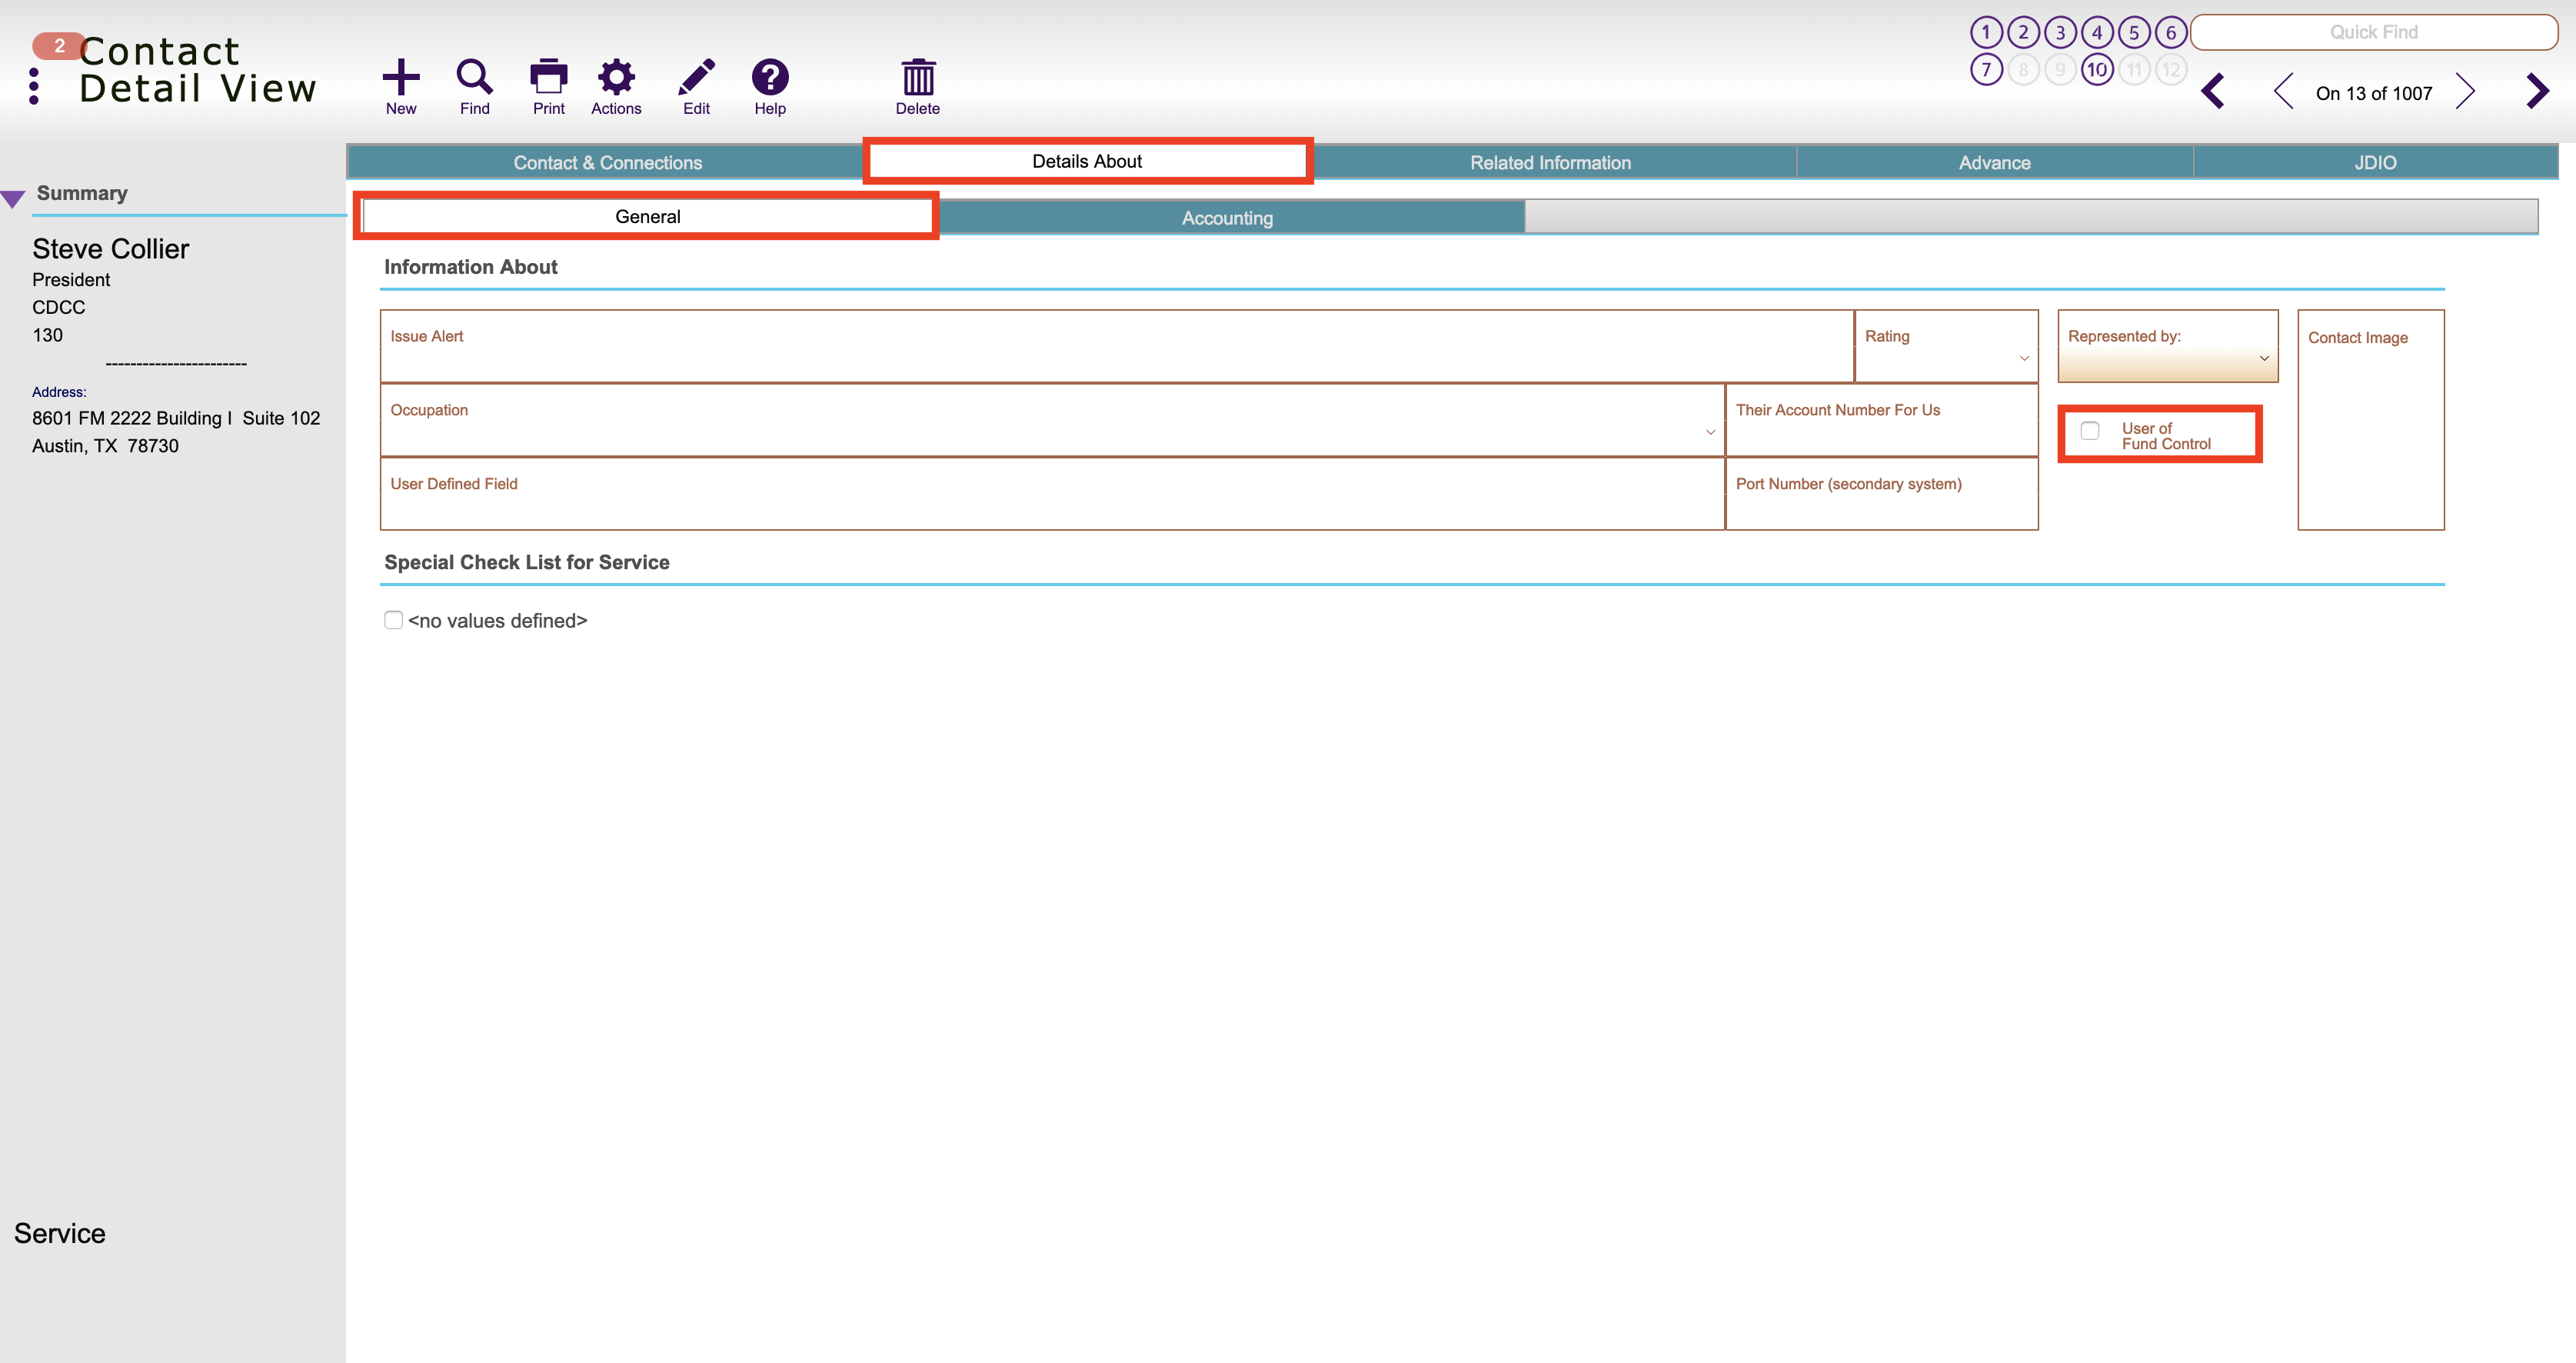Click the Issue Alert field
Screen dimensions: 2576x1363
(1117, 346)
